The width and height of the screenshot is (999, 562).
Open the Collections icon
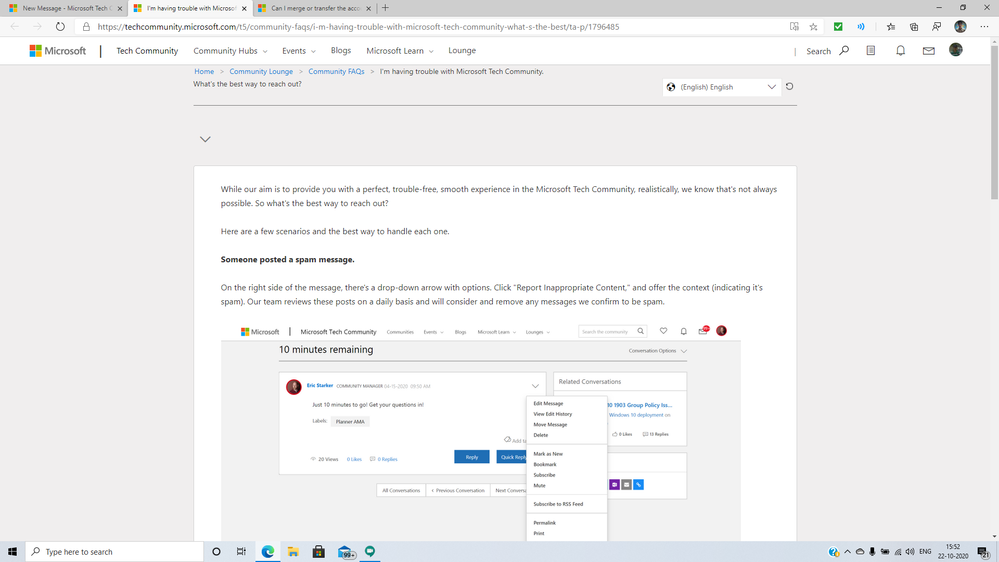click(914, 27)
